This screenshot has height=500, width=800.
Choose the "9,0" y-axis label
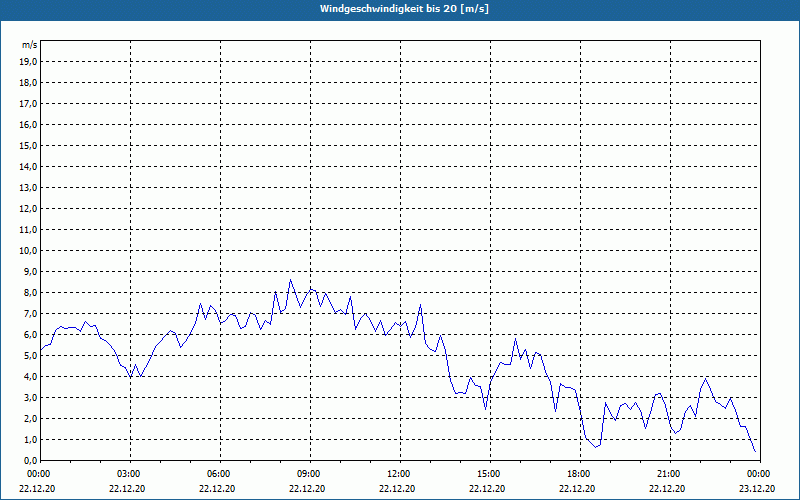tap(30, 271)
